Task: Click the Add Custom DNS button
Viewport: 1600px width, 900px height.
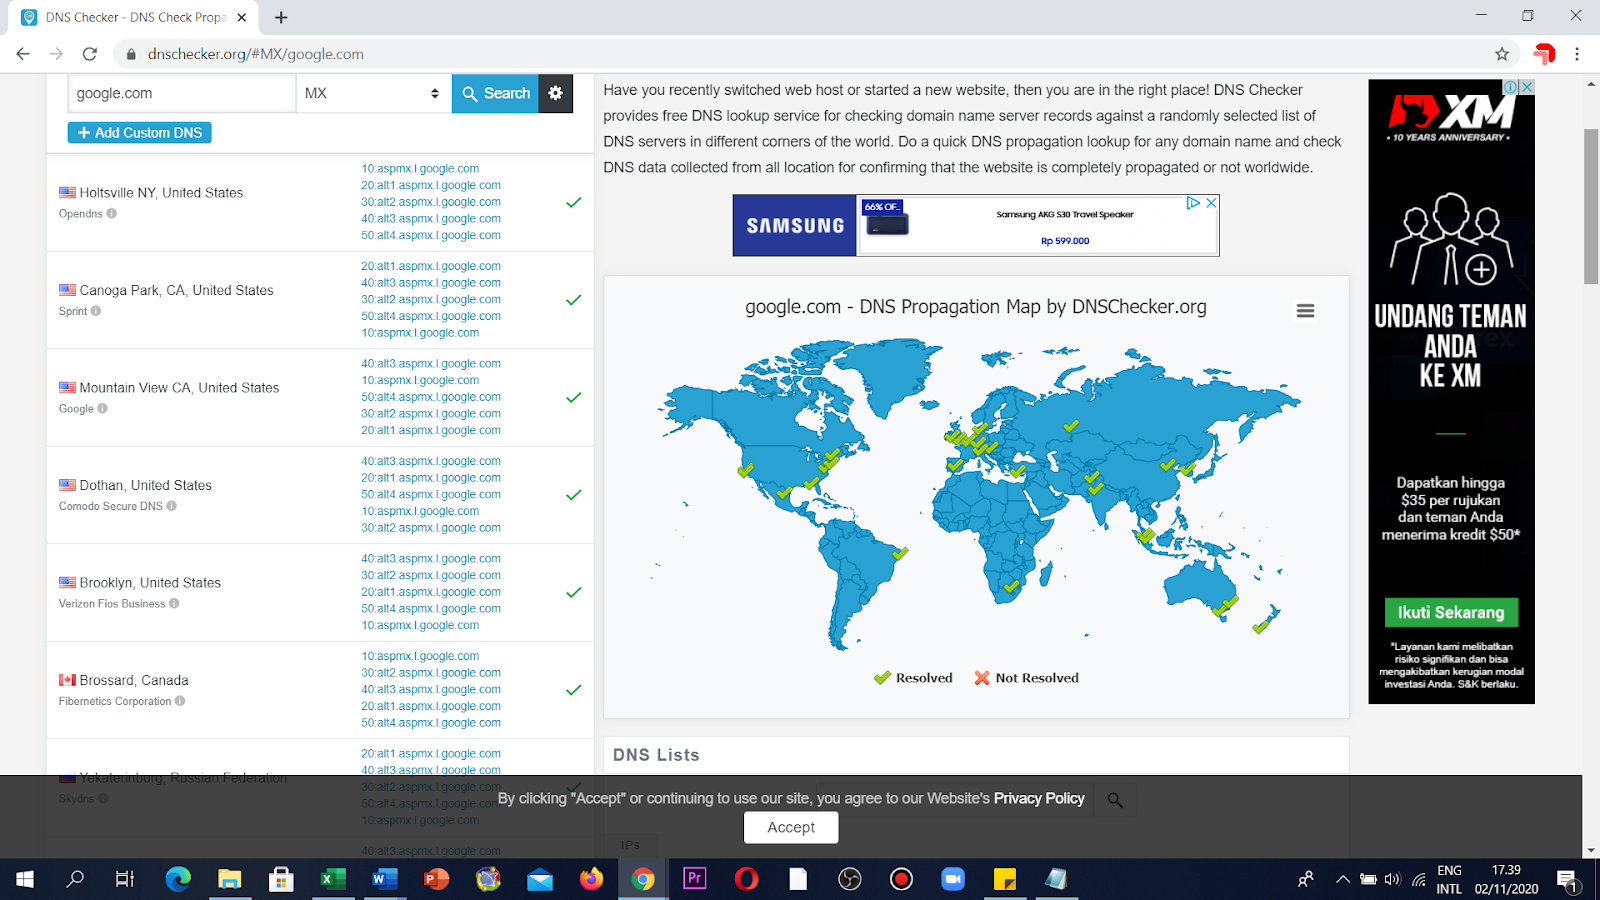Action: [x=139, y=132]
